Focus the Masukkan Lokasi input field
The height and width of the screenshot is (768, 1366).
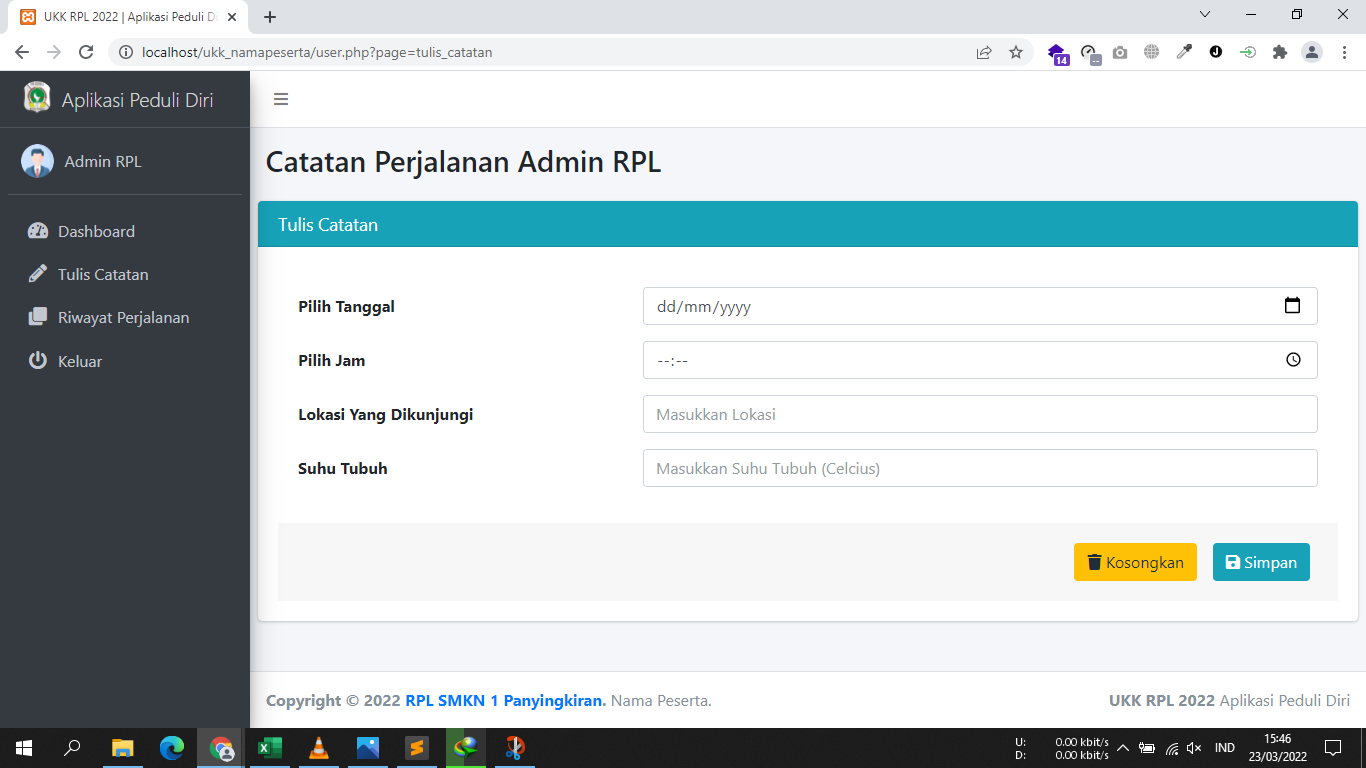[979, 414]
